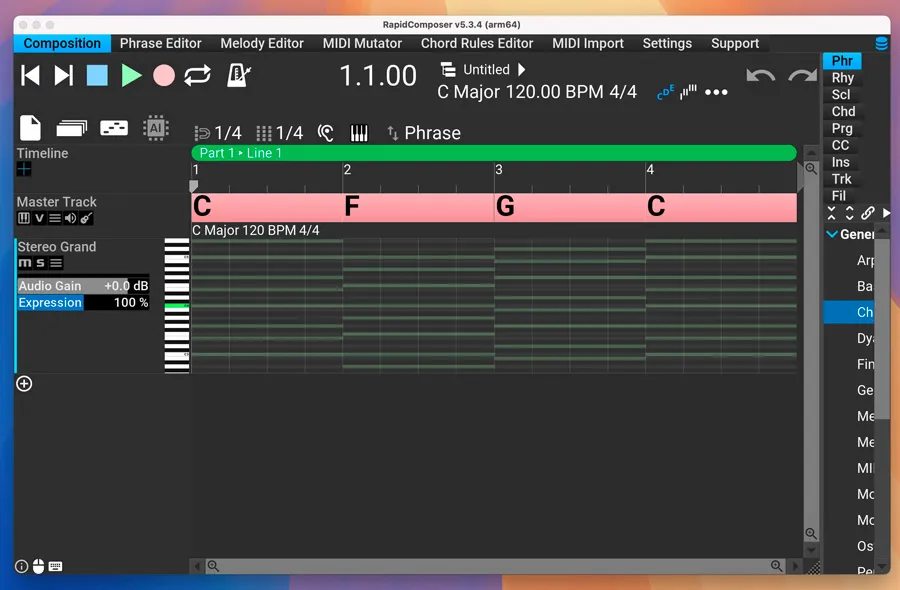Toggle loop playback
900x590 pixels.
[x=198, y=75]
